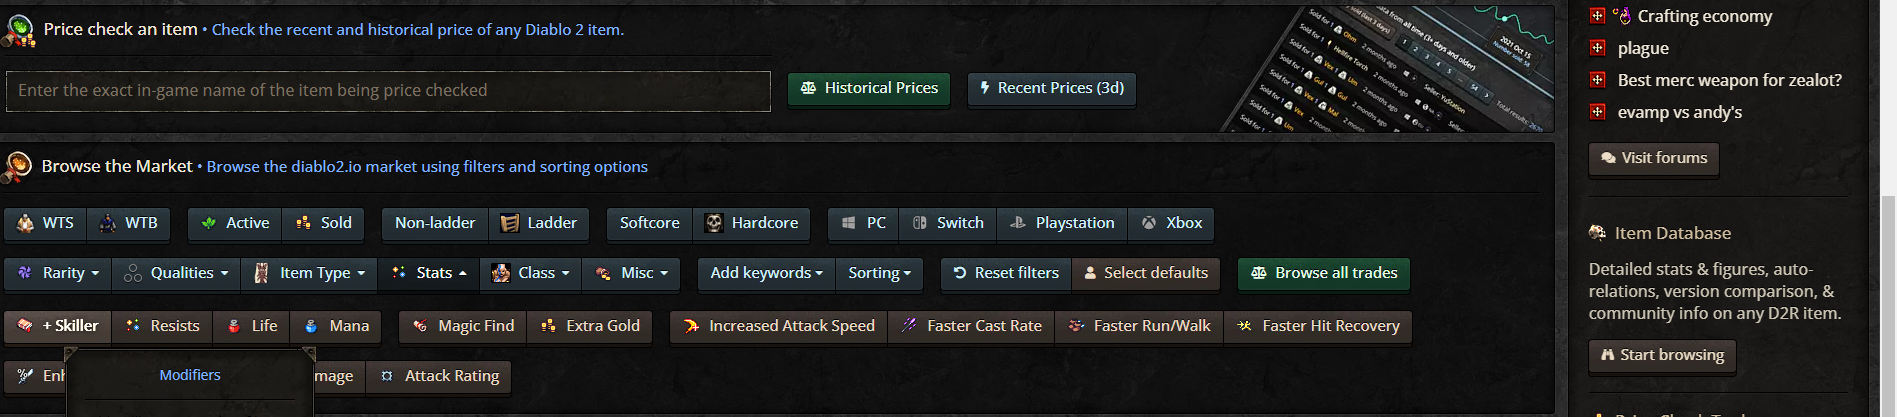Click the Hardcore skull icon
Image resolution: width=1897 pixels, height=417 pixels.
tap(713, 223)
